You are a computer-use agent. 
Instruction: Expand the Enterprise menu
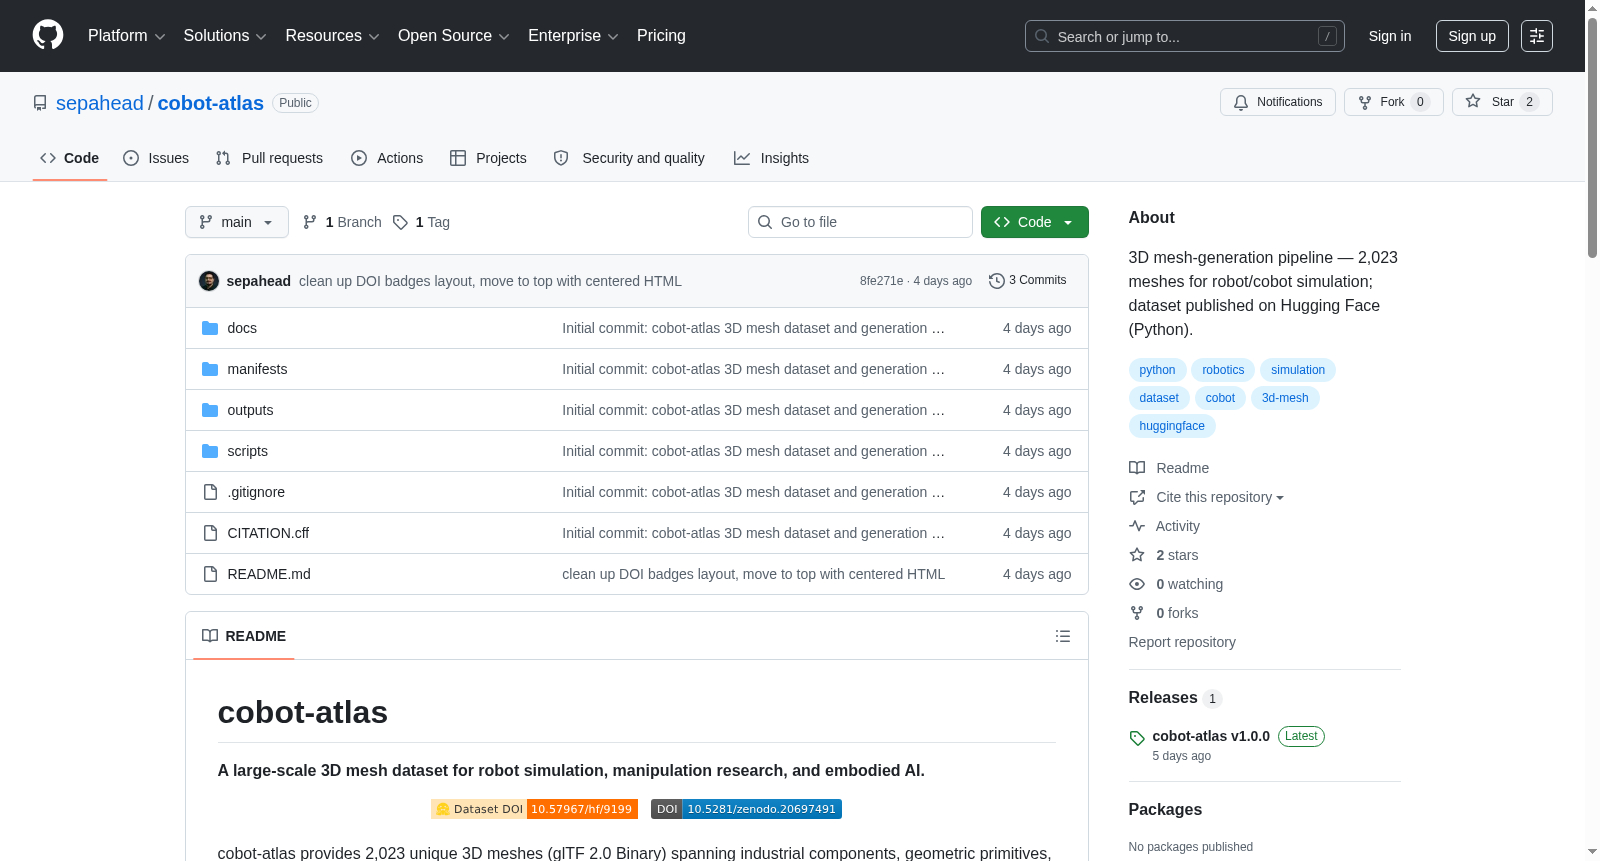coord(573,36)
